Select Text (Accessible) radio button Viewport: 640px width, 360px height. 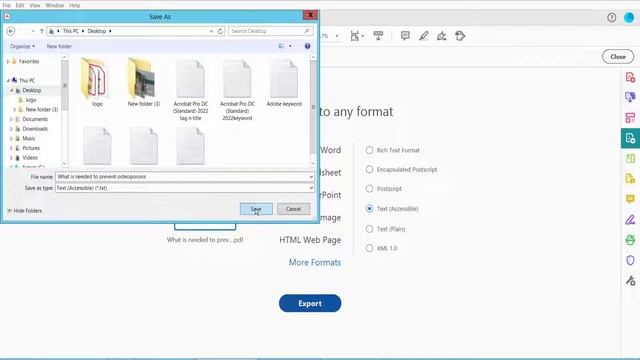(369, 209)
